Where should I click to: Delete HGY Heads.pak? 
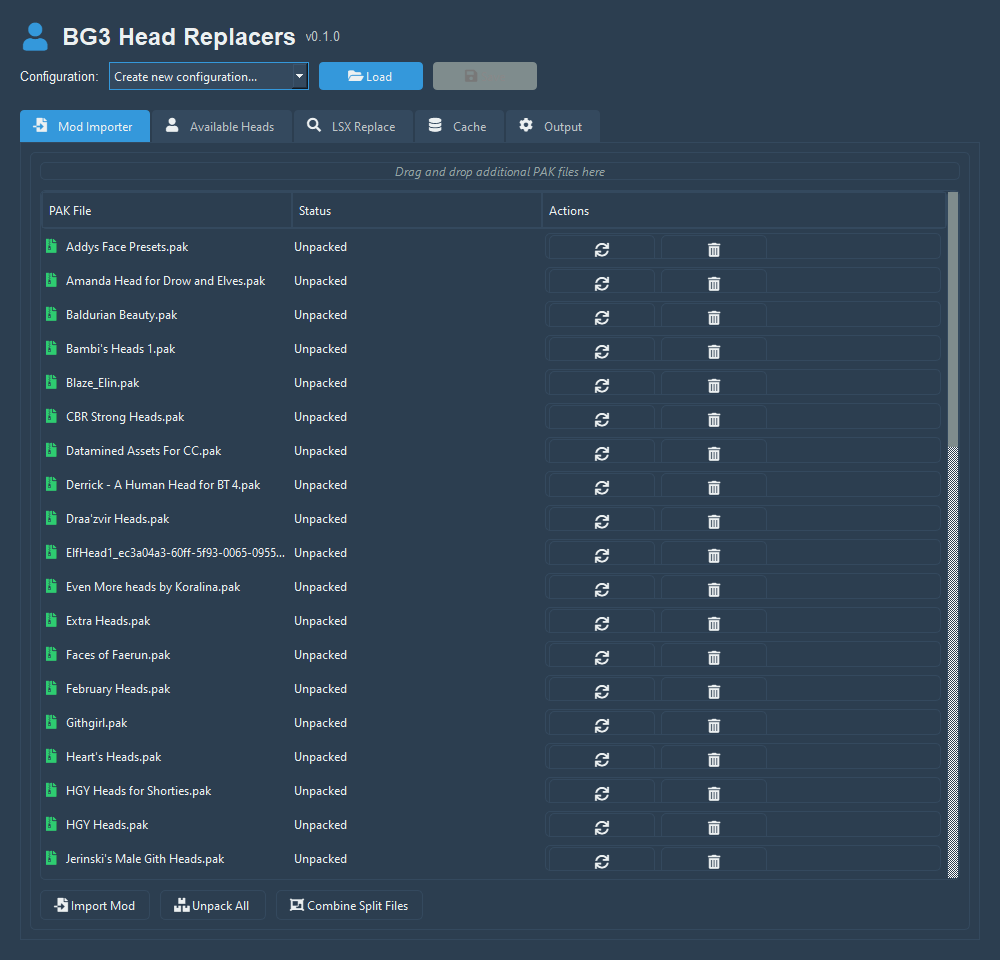pos(714,826)
